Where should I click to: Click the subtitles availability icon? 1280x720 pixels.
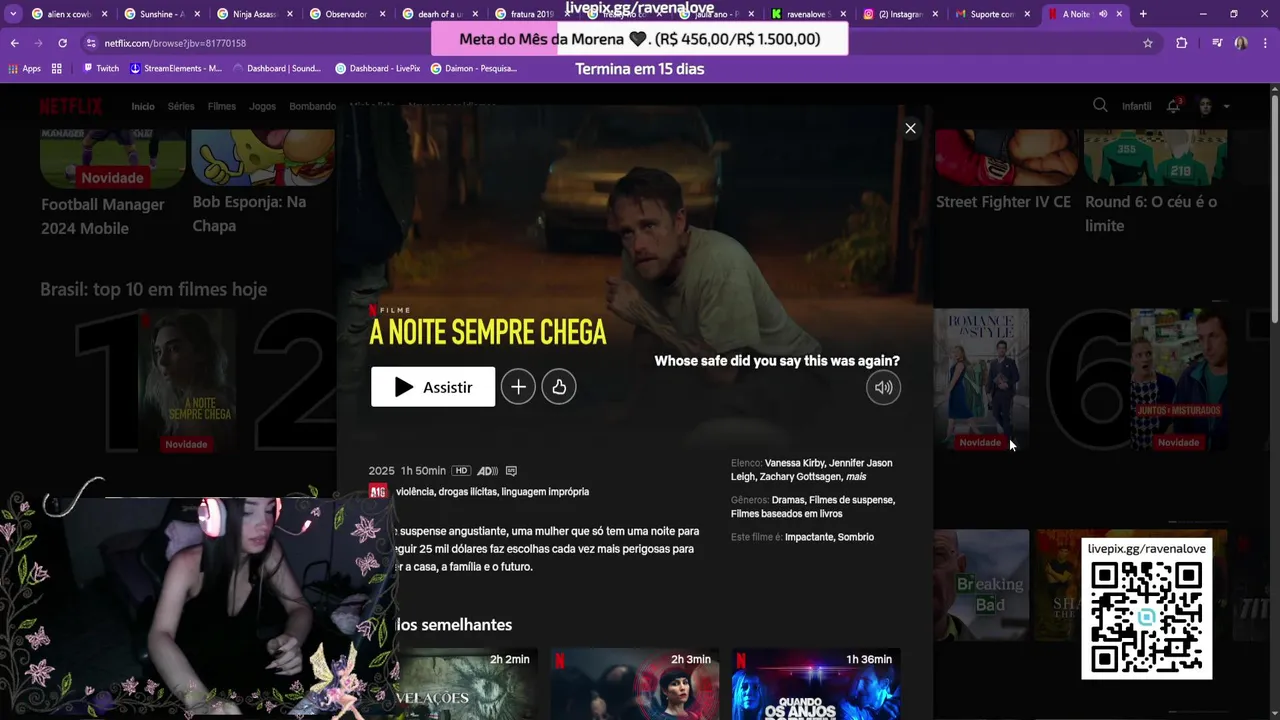point(511,471)
